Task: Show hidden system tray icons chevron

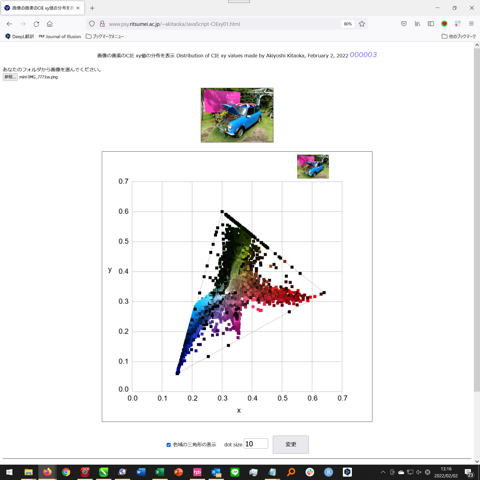Action: [x=383, y=472]
